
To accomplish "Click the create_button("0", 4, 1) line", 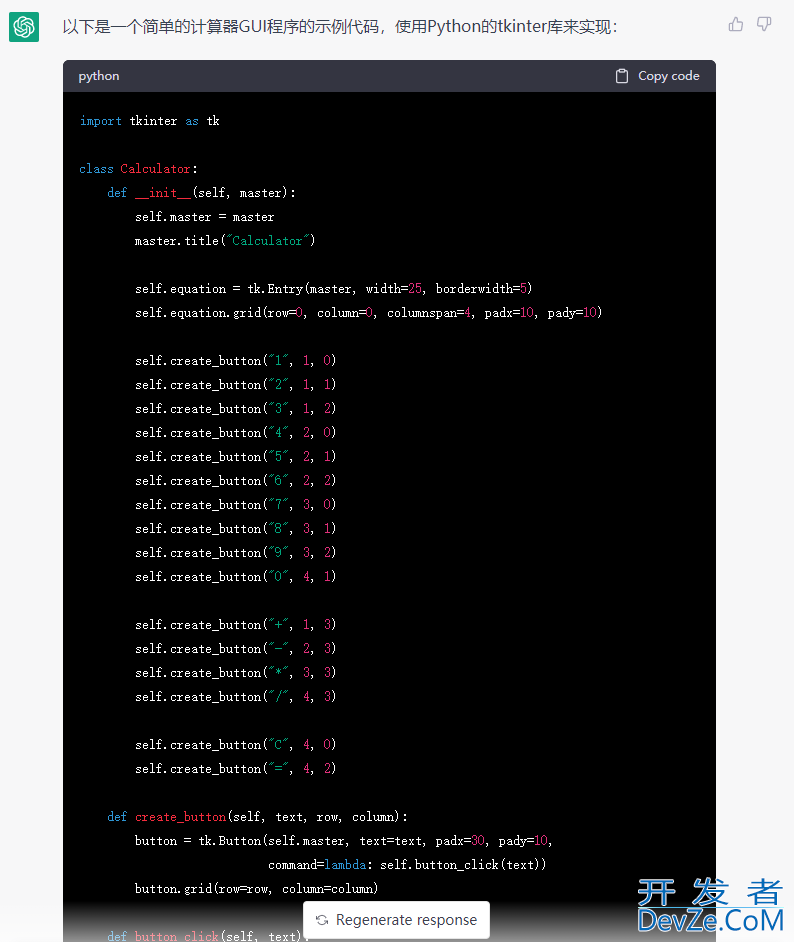I will pyautogui.click(x=235, y=577).
